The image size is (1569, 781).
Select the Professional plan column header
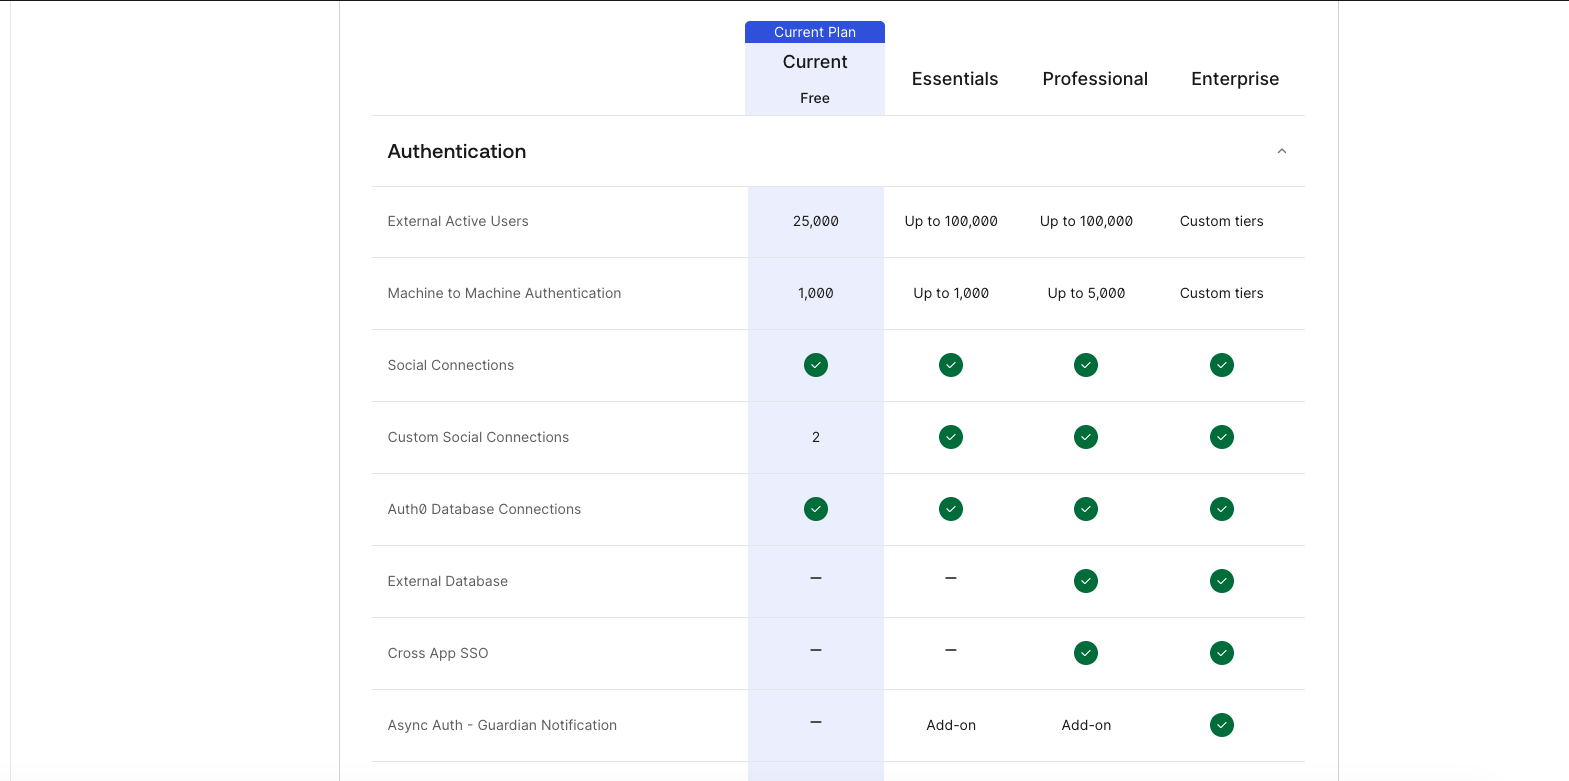pos(1095,79)
